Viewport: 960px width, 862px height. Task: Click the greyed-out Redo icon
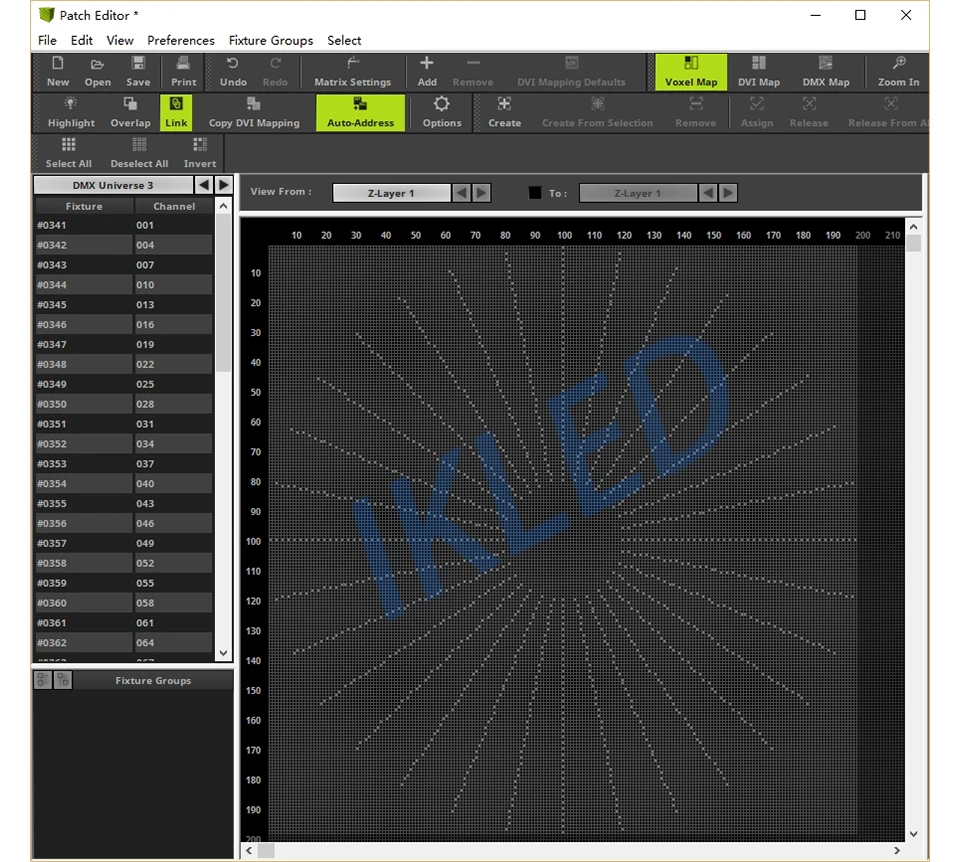coord(275,72)
